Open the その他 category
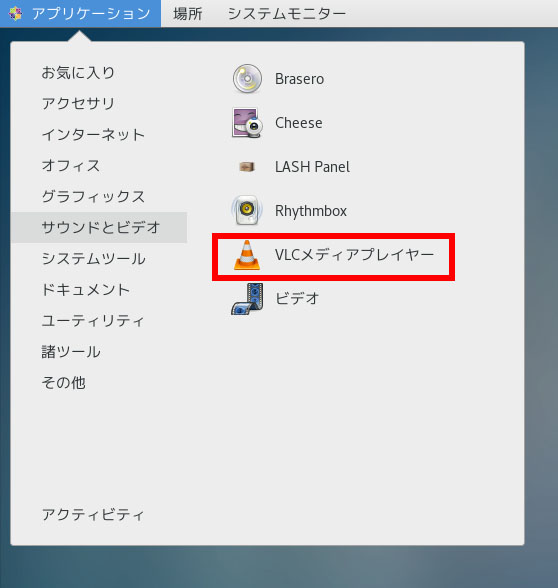 [63, 383]
